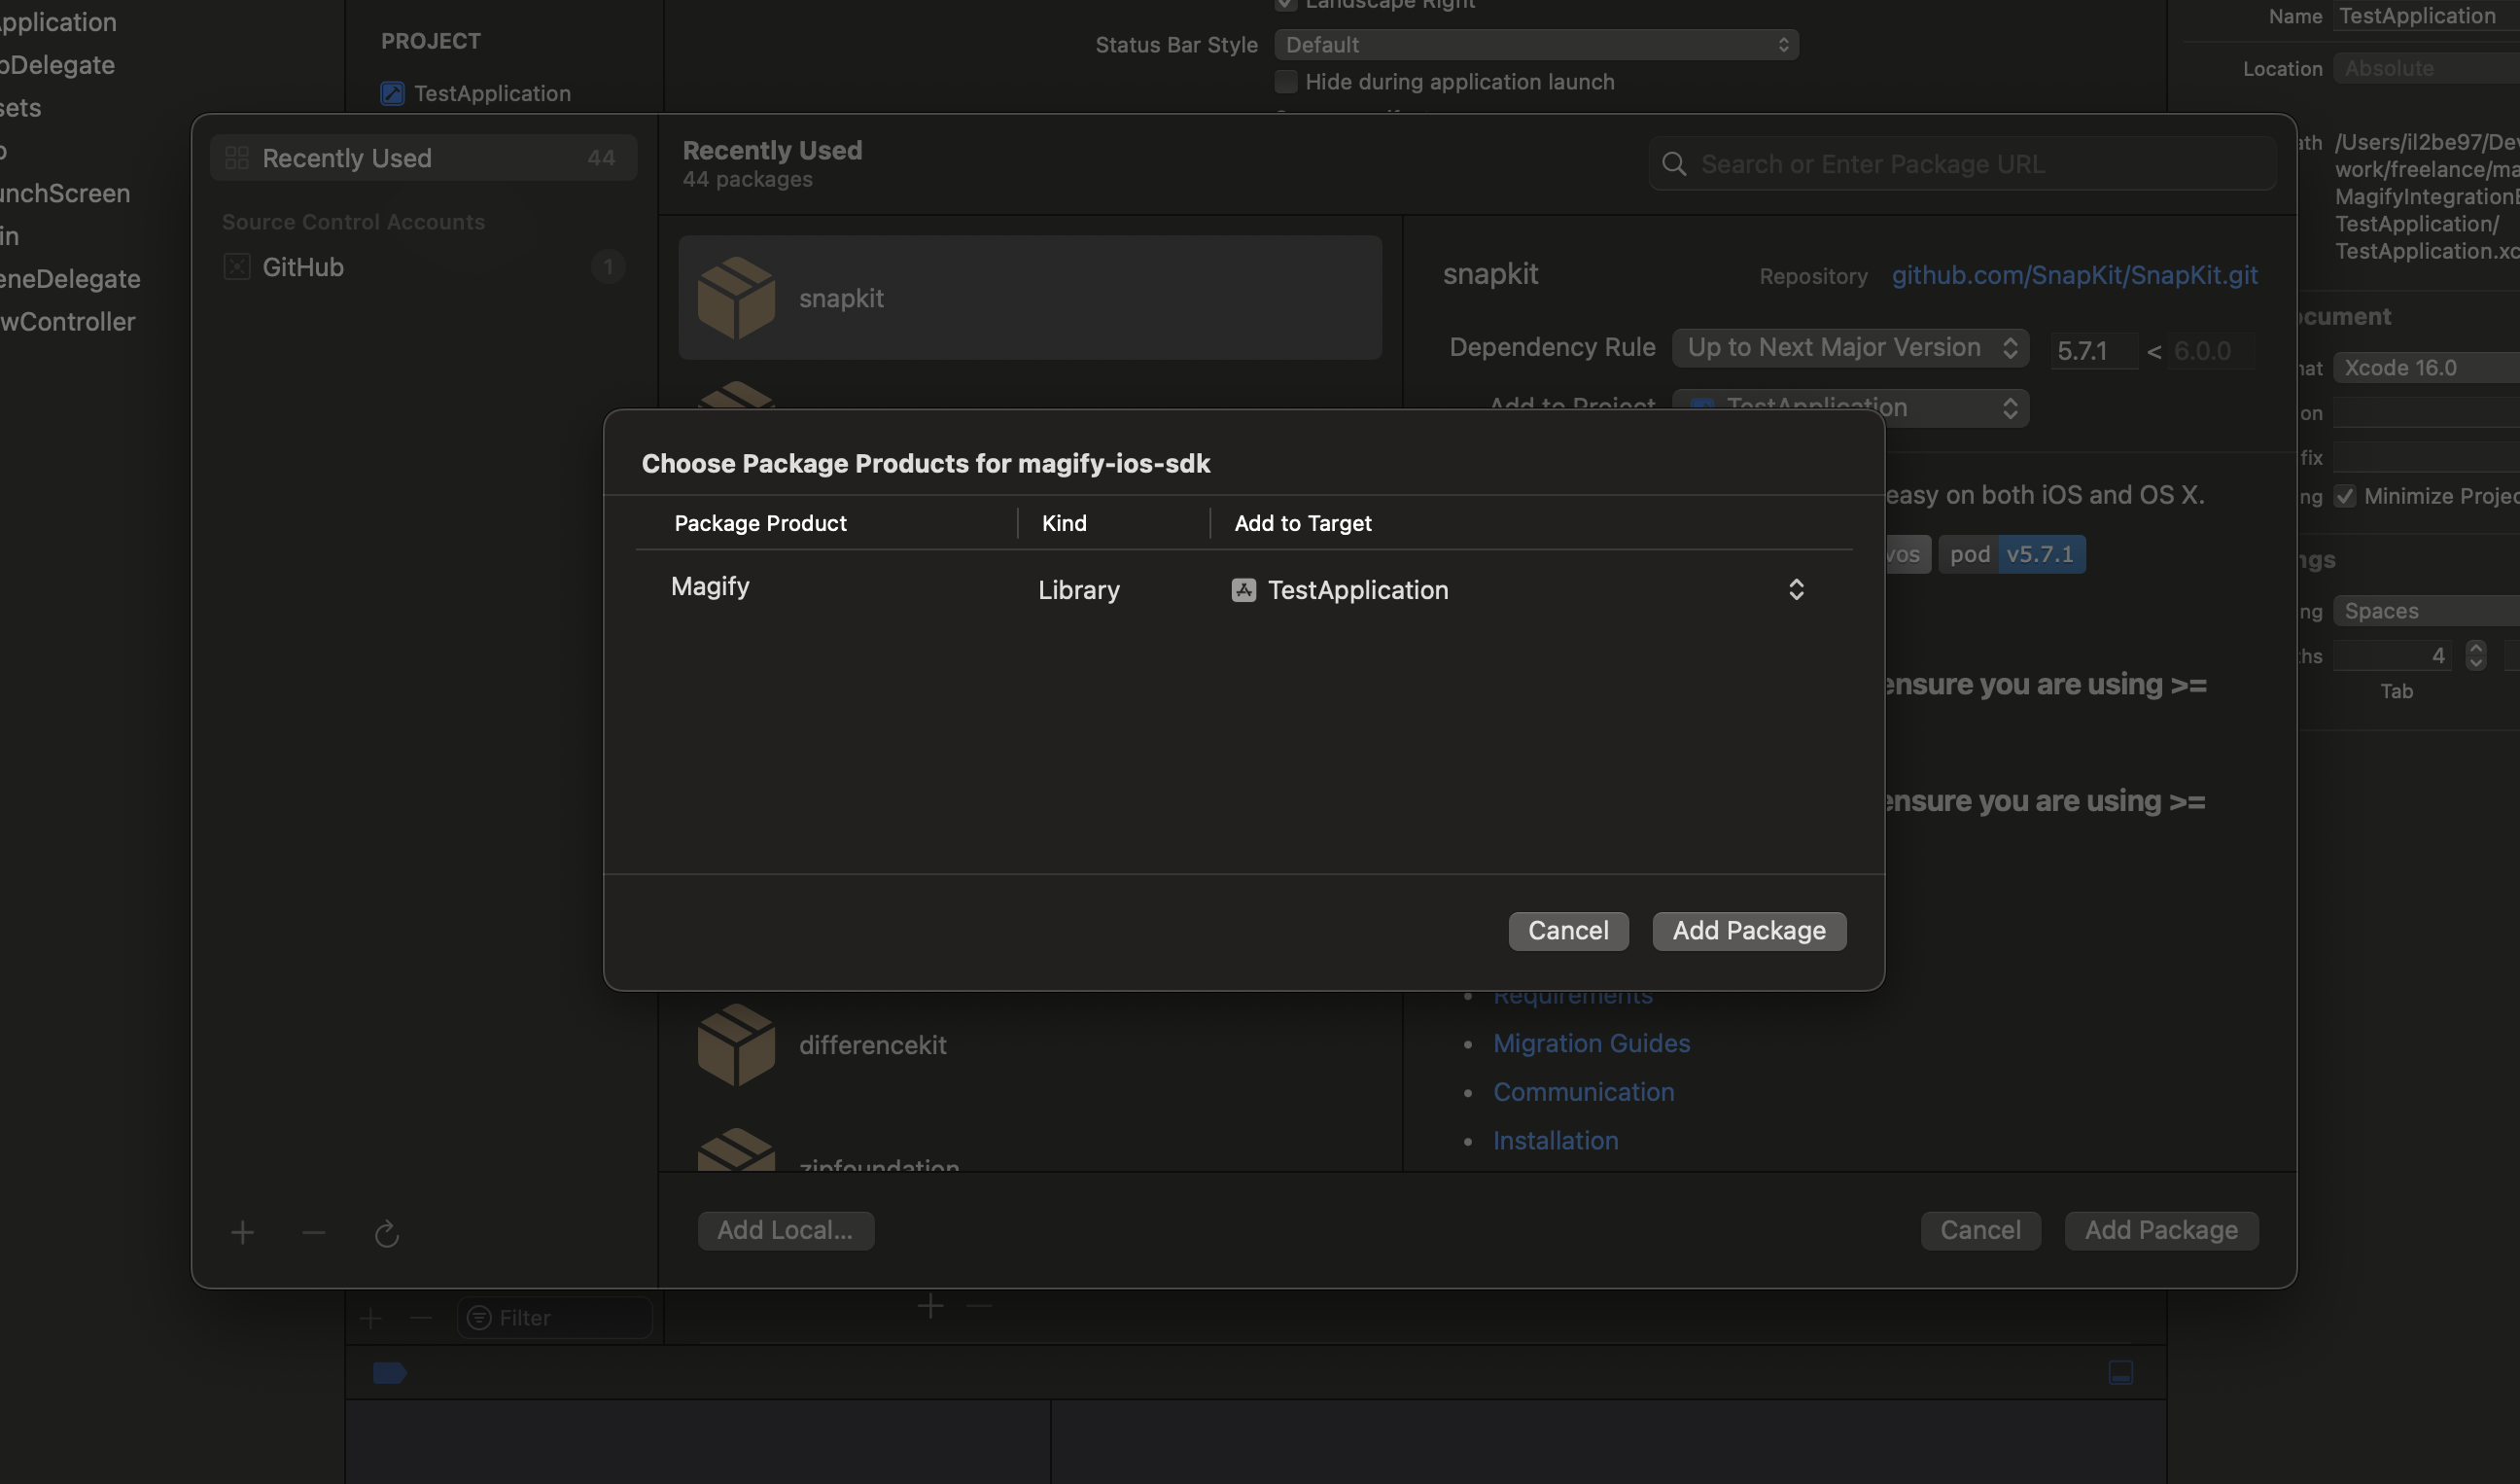Viewport: 2520px width, 1484px height.
Task: Select the Magify package product row
Action: (1244, 589)
